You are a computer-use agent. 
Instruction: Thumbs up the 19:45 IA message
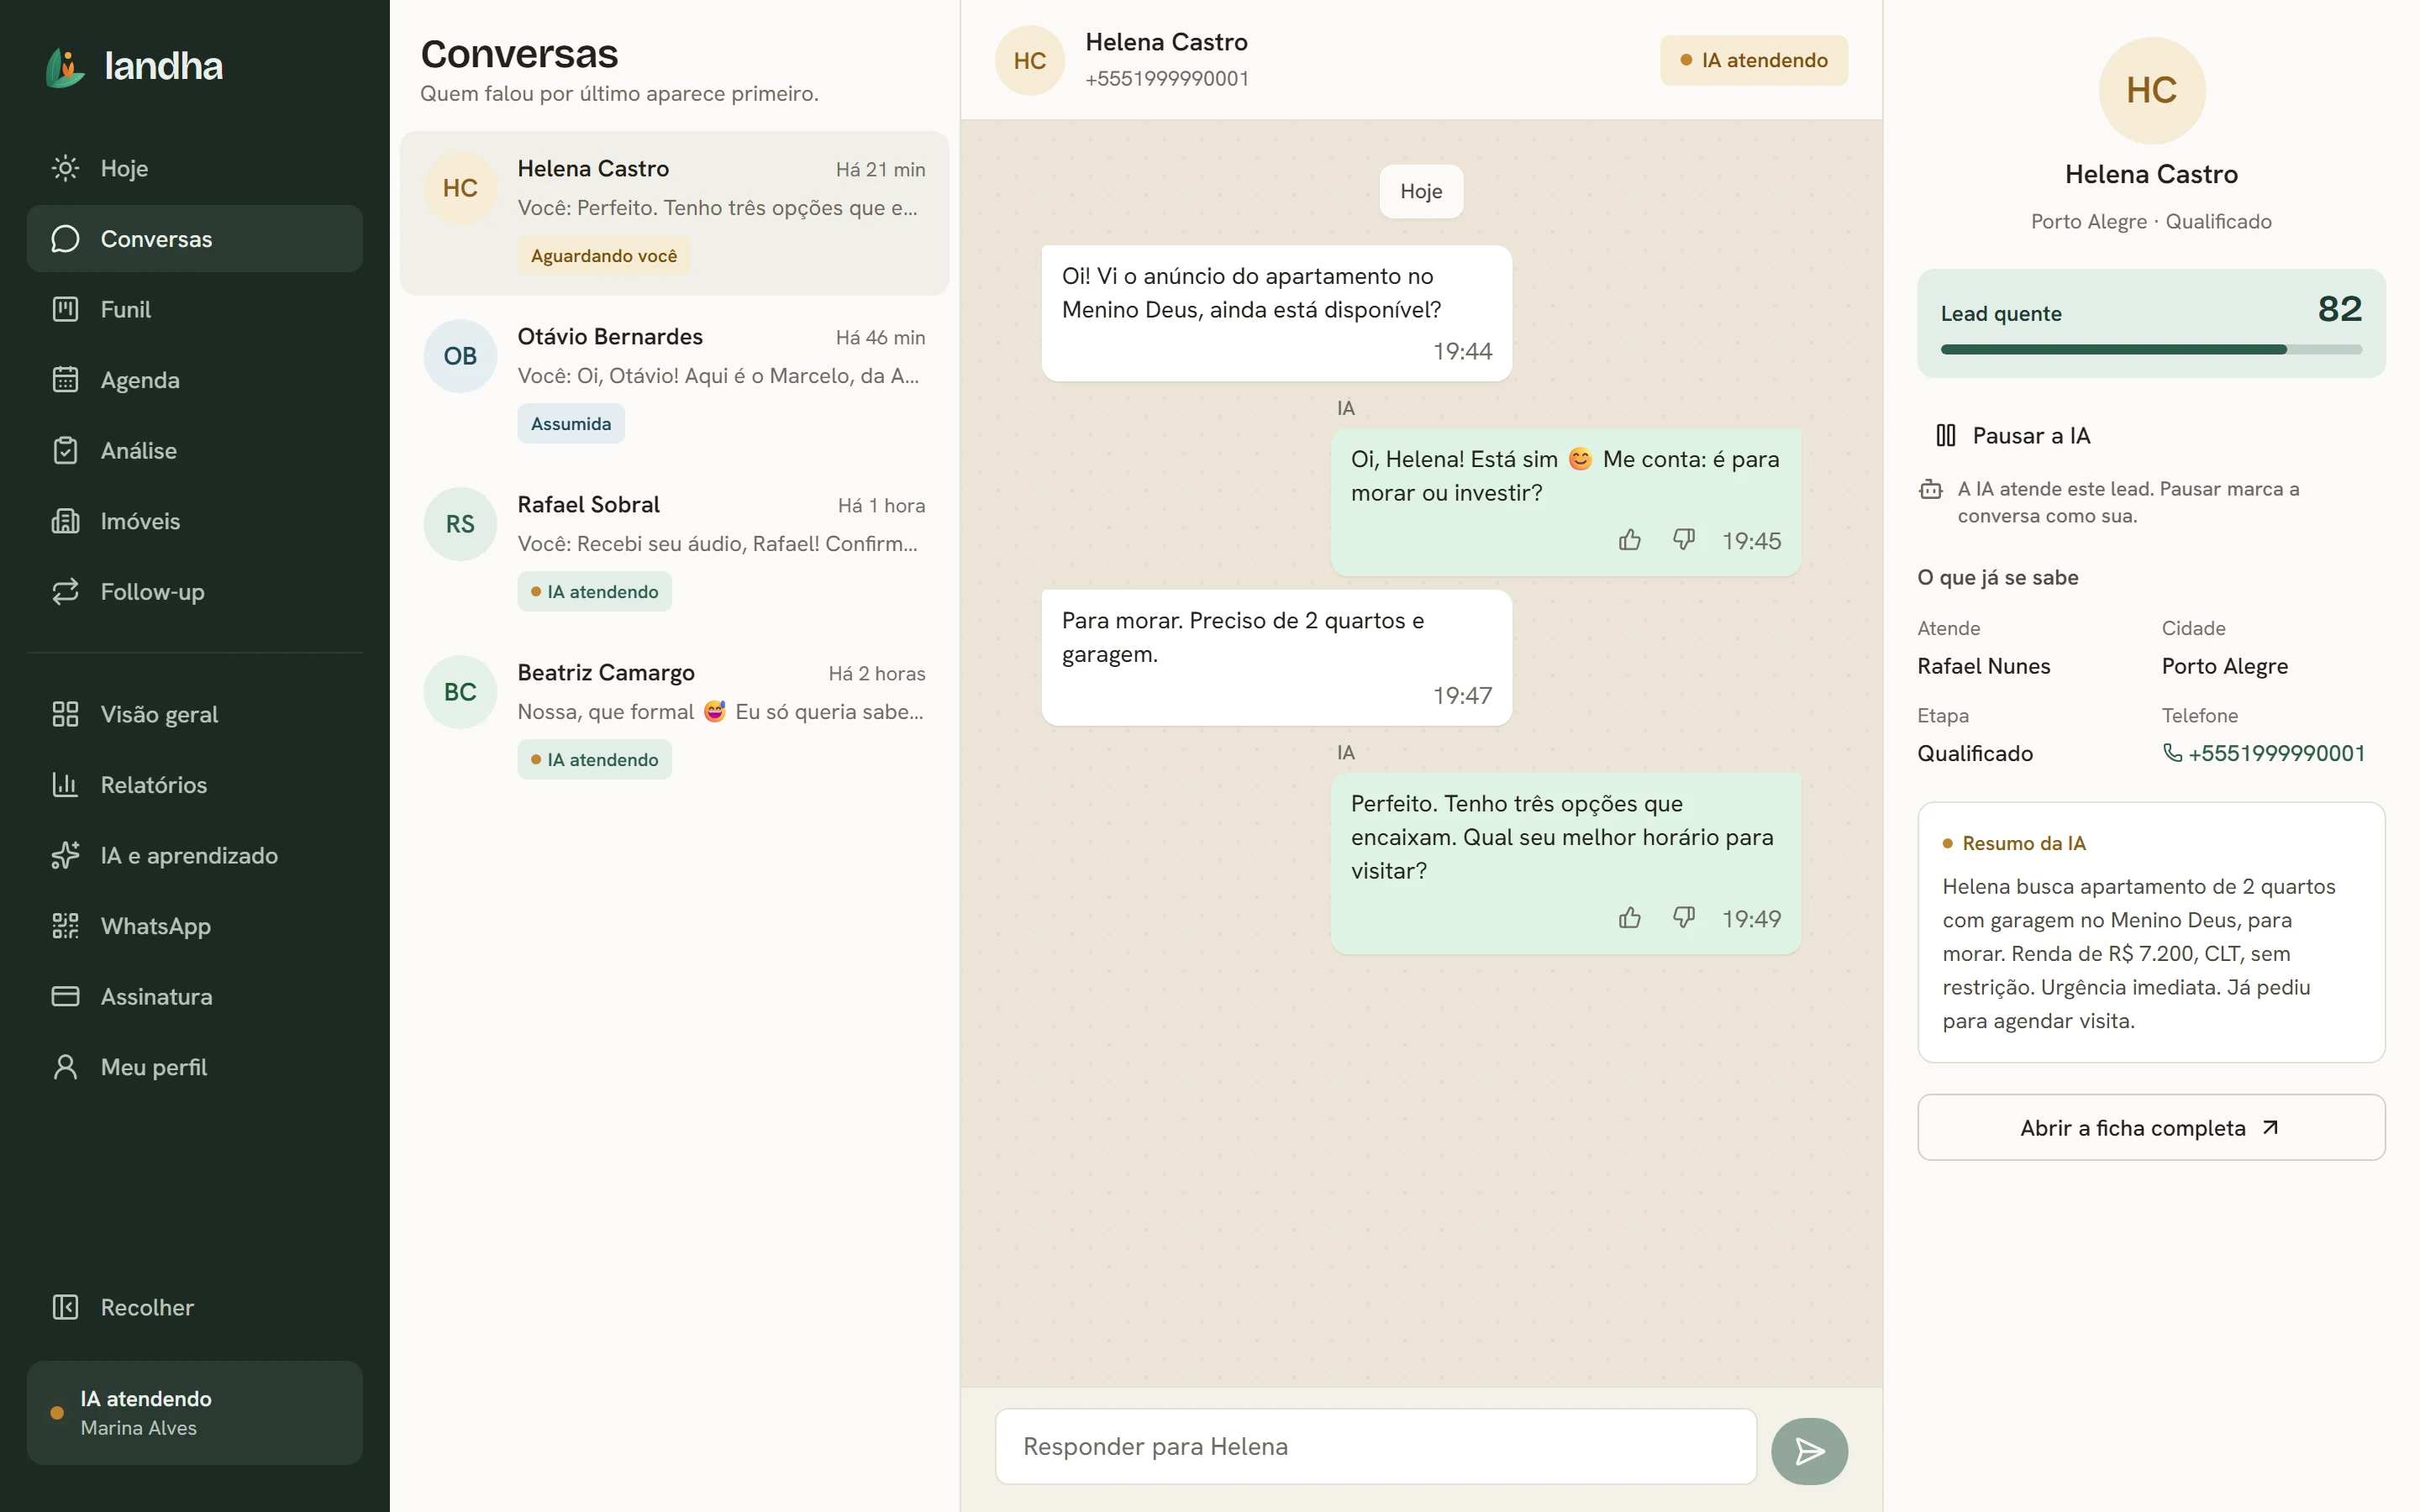(x=1630, y=540)
